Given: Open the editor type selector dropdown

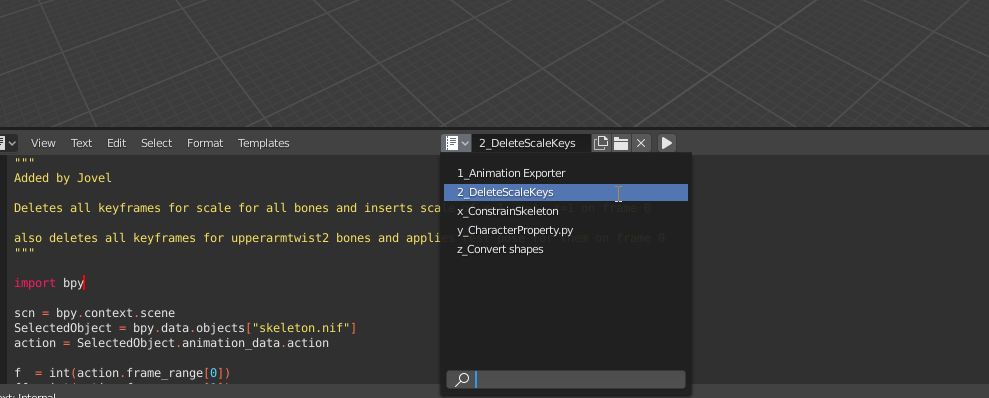Looking at the screenshot, I should coord(8,143).
